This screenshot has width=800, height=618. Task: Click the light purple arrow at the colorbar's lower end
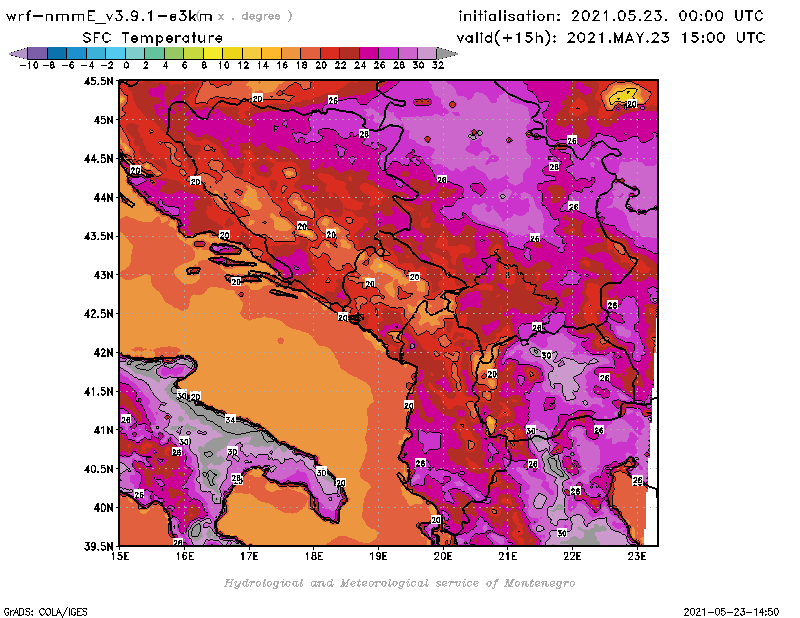click(18, 53)
